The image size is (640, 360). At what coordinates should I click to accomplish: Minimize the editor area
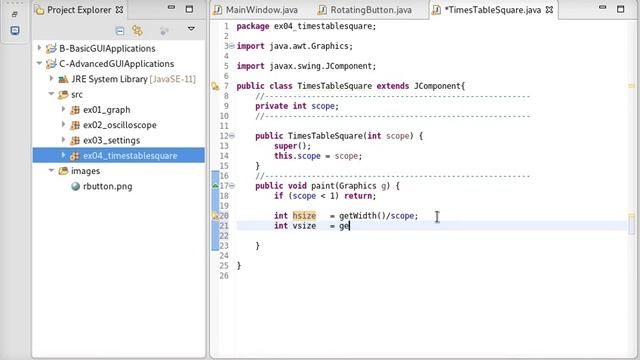click(x=602, y=7)
